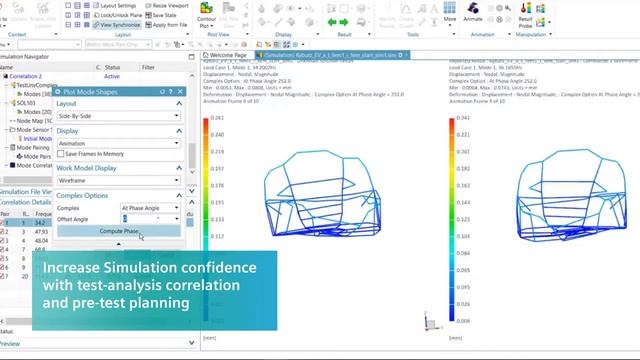The height and width of the screenshot is (360, 640).
Task: Select the single viewport layout icon
Action: click(x=68, y=5)
